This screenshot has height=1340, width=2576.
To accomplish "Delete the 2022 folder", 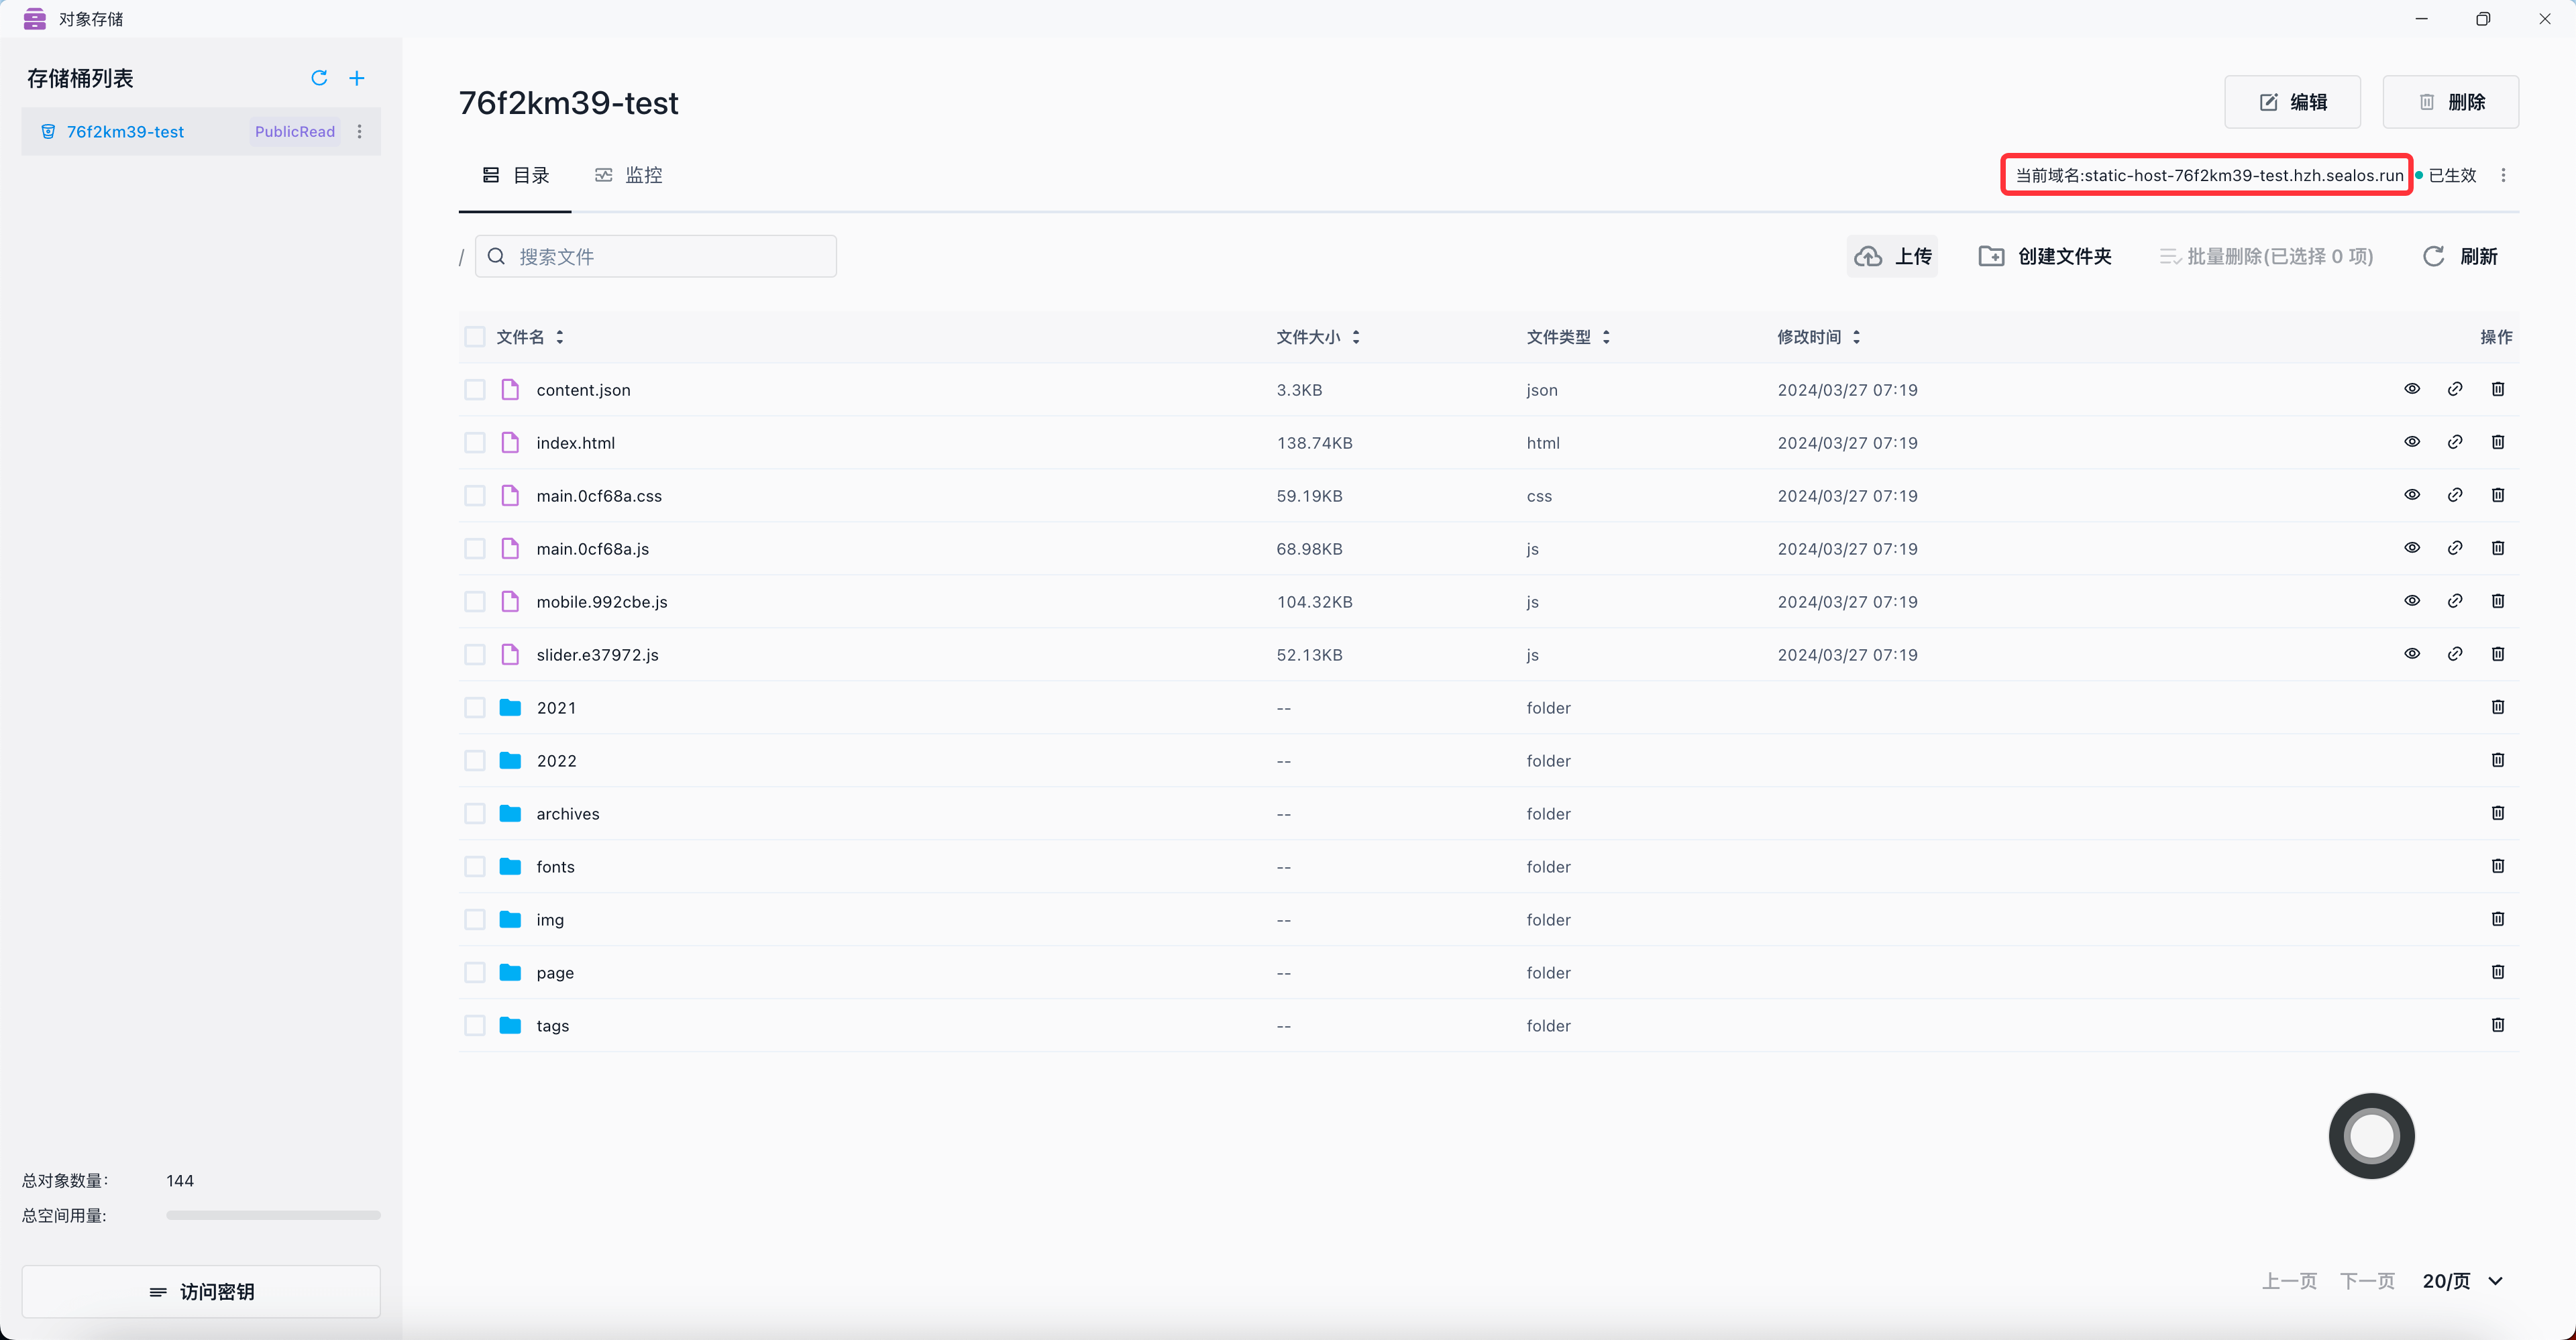I will coord(2498,760).
